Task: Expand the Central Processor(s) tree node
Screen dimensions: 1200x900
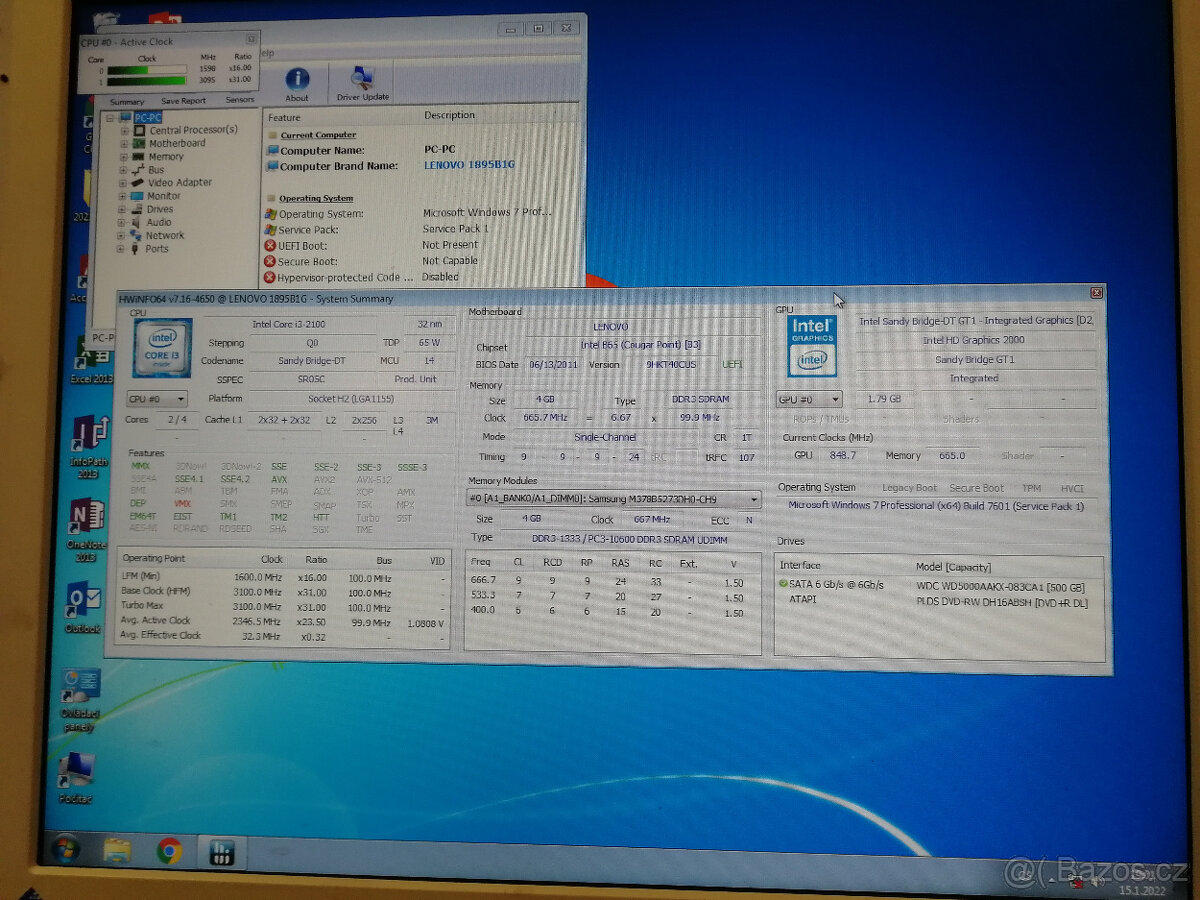Action: [x=126, y=129]
